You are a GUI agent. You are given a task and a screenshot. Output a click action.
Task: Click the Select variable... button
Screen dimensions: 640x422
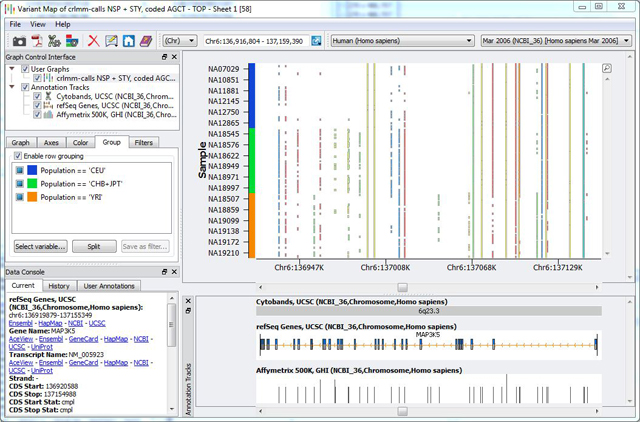(x=40, y=247)
